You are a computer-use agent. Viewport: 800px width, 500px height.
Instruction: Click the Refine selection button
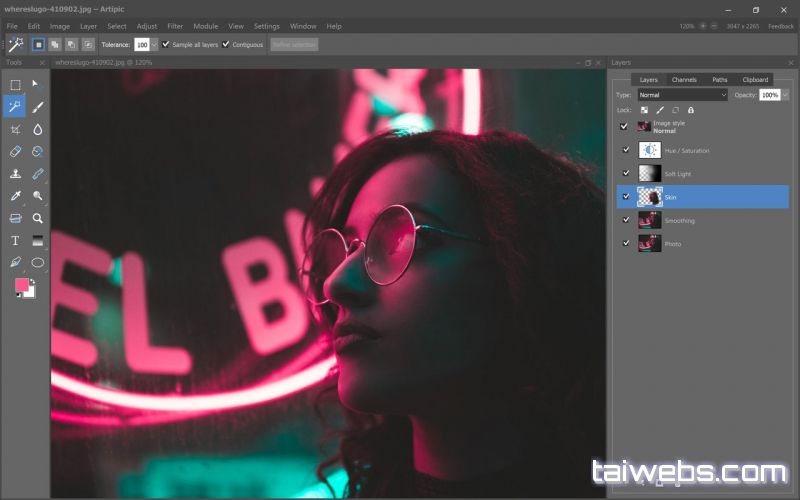294,45
